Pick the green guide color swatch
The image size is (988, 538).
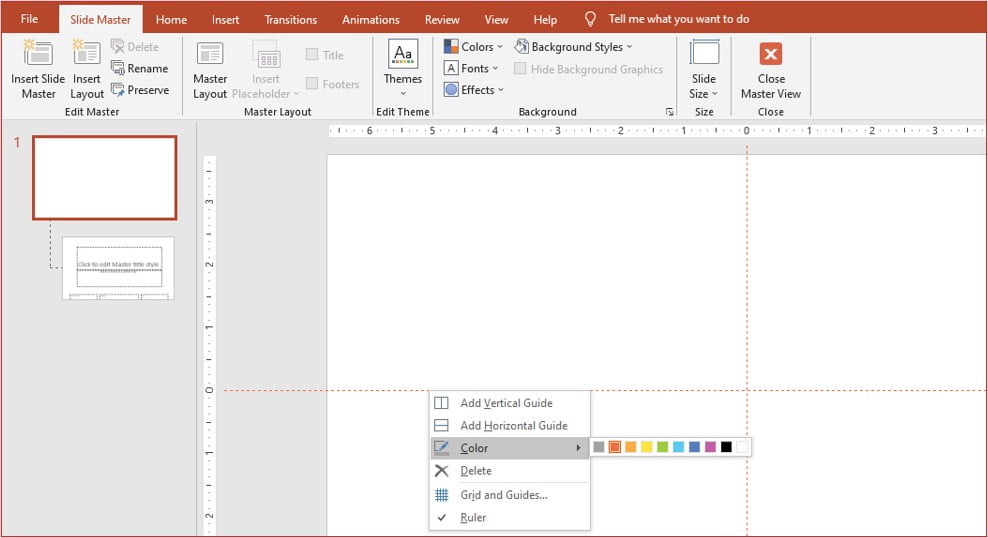point(662,447)
